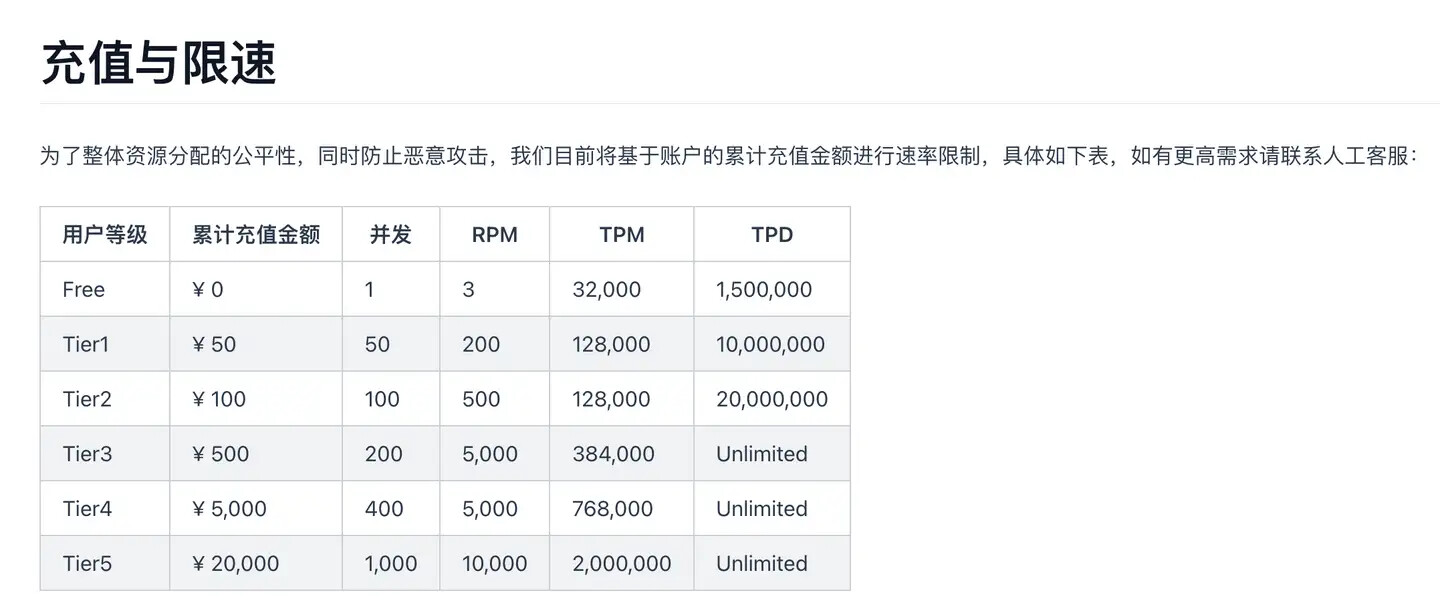Image resolution: width=1440 pixels, height=615 pixels.
Task: Click the Tier4 row label
Action: (x=87, y=509)
